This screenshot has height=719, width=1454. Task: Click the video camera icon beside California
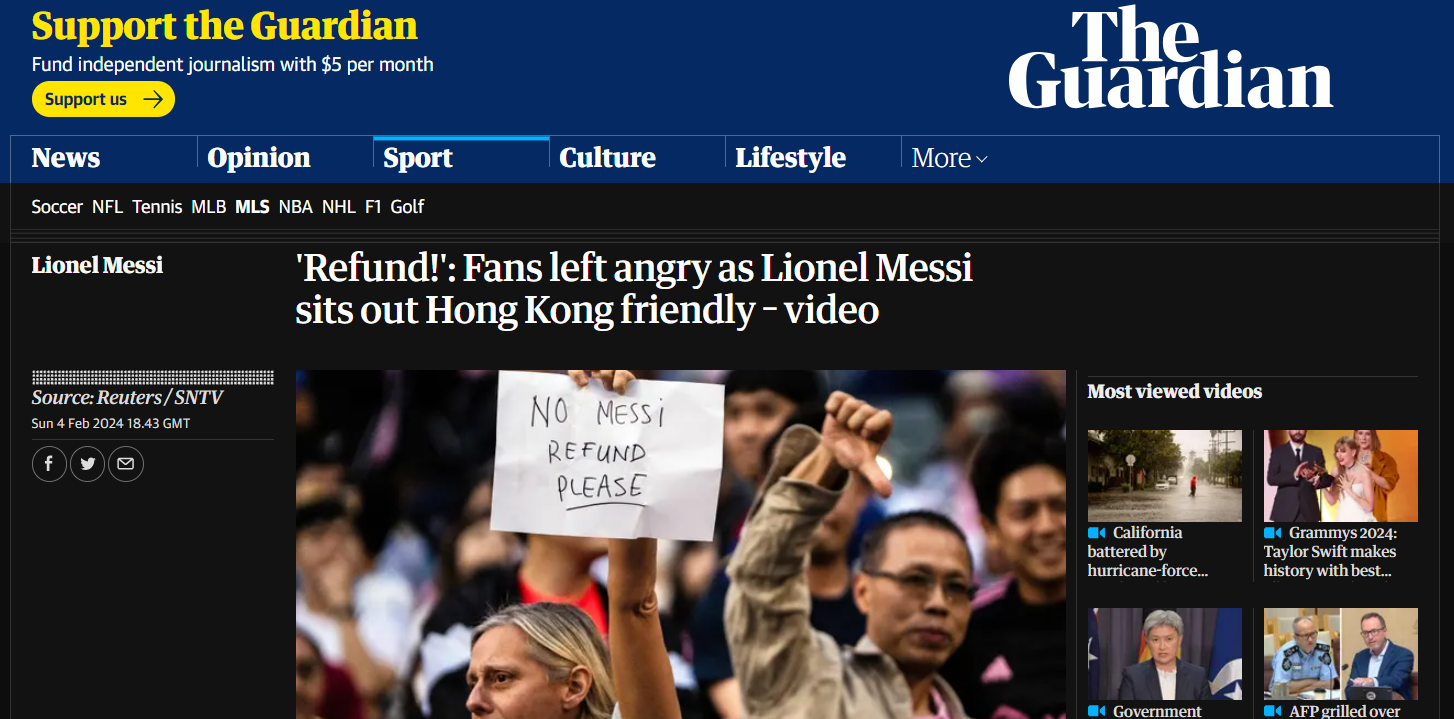[x=1097, y=533]
